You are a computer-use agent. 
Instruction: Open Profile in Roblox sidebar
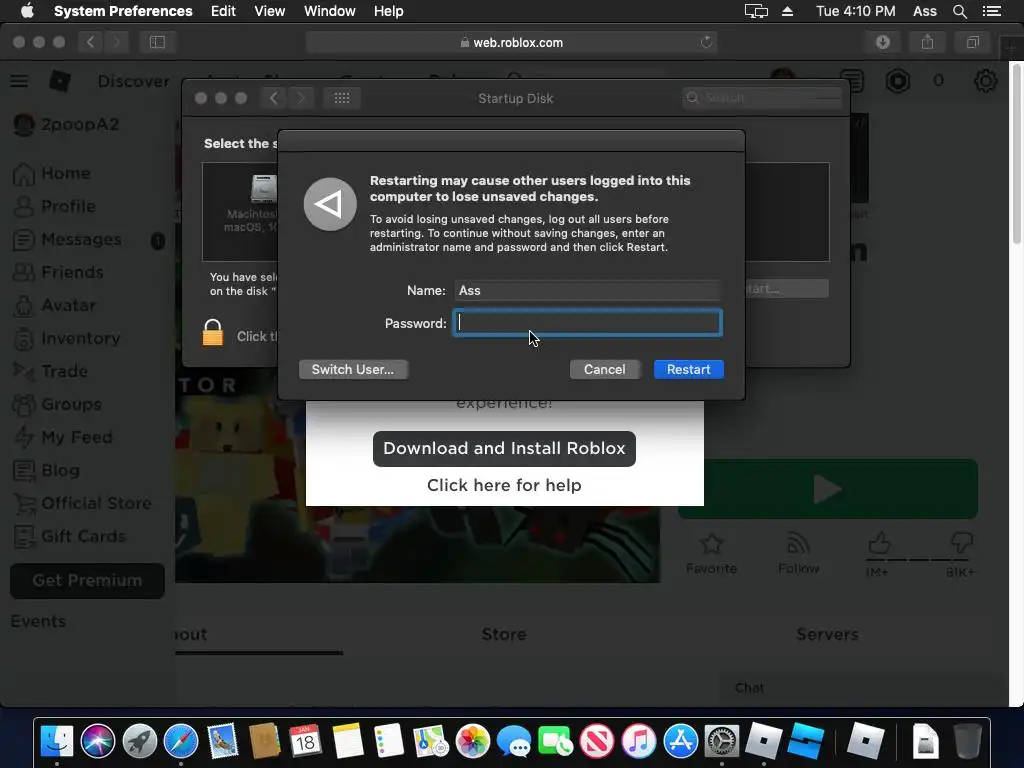55,206
